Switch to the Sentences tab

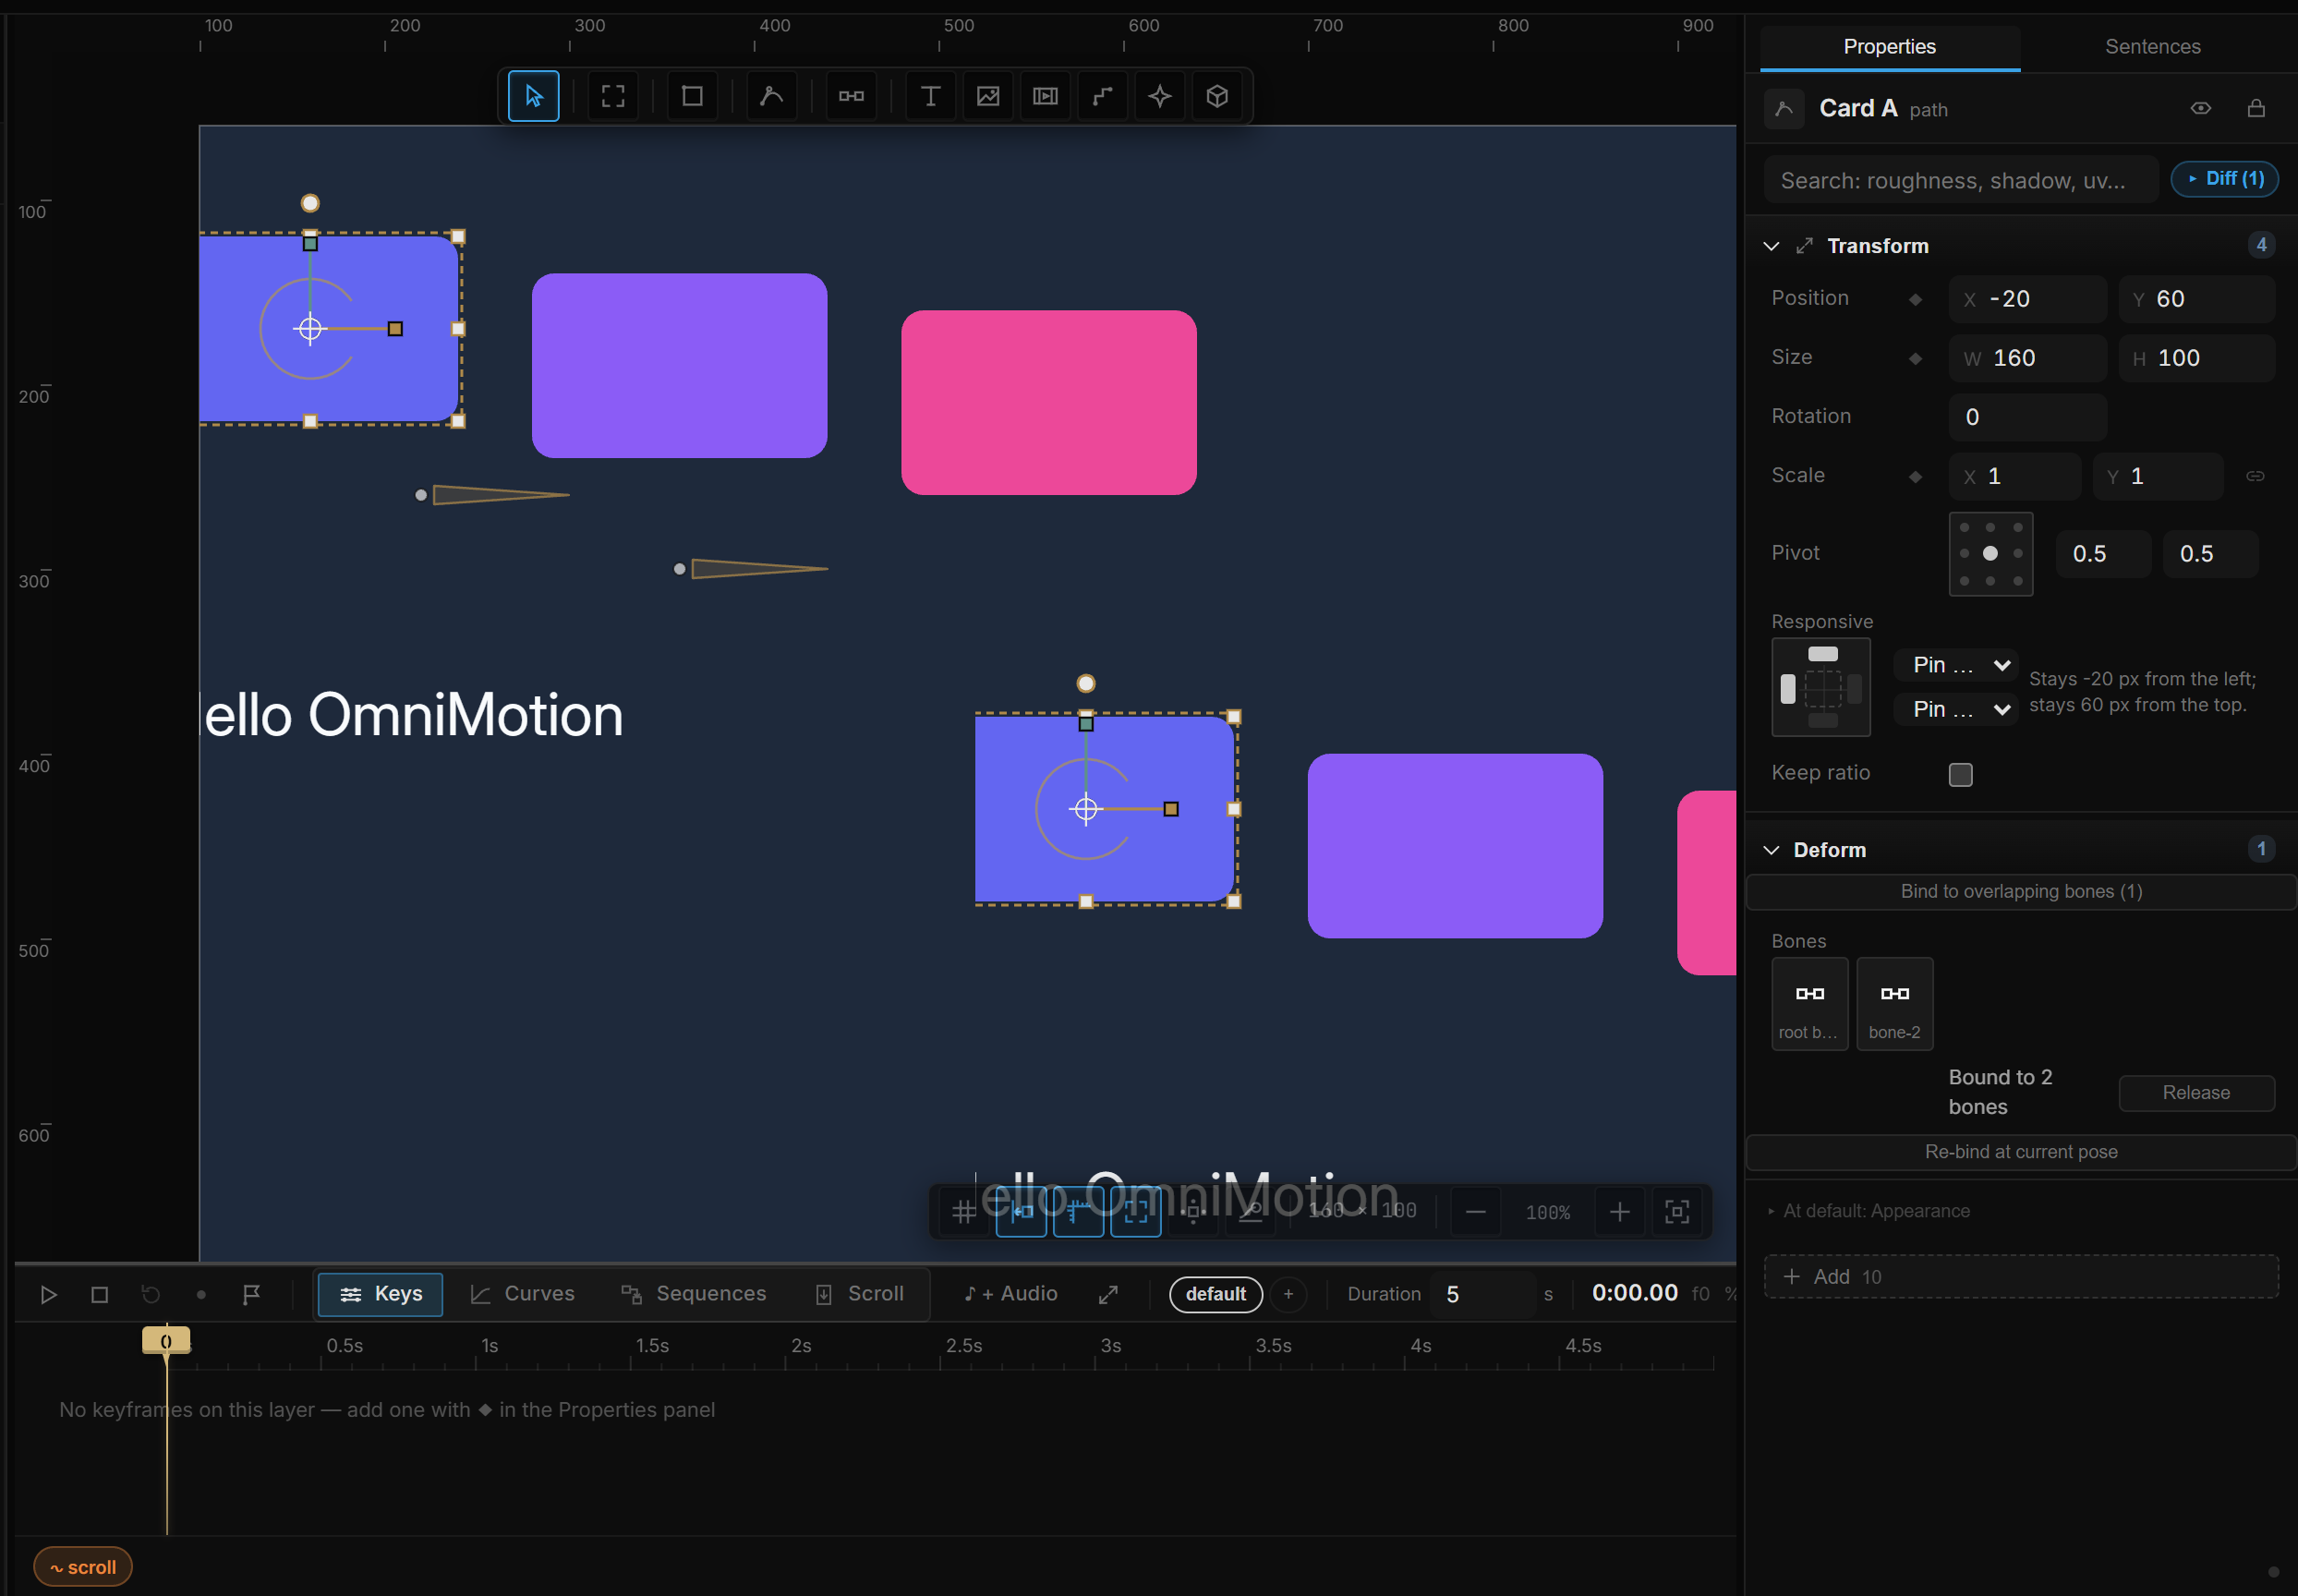point(2152,47)
